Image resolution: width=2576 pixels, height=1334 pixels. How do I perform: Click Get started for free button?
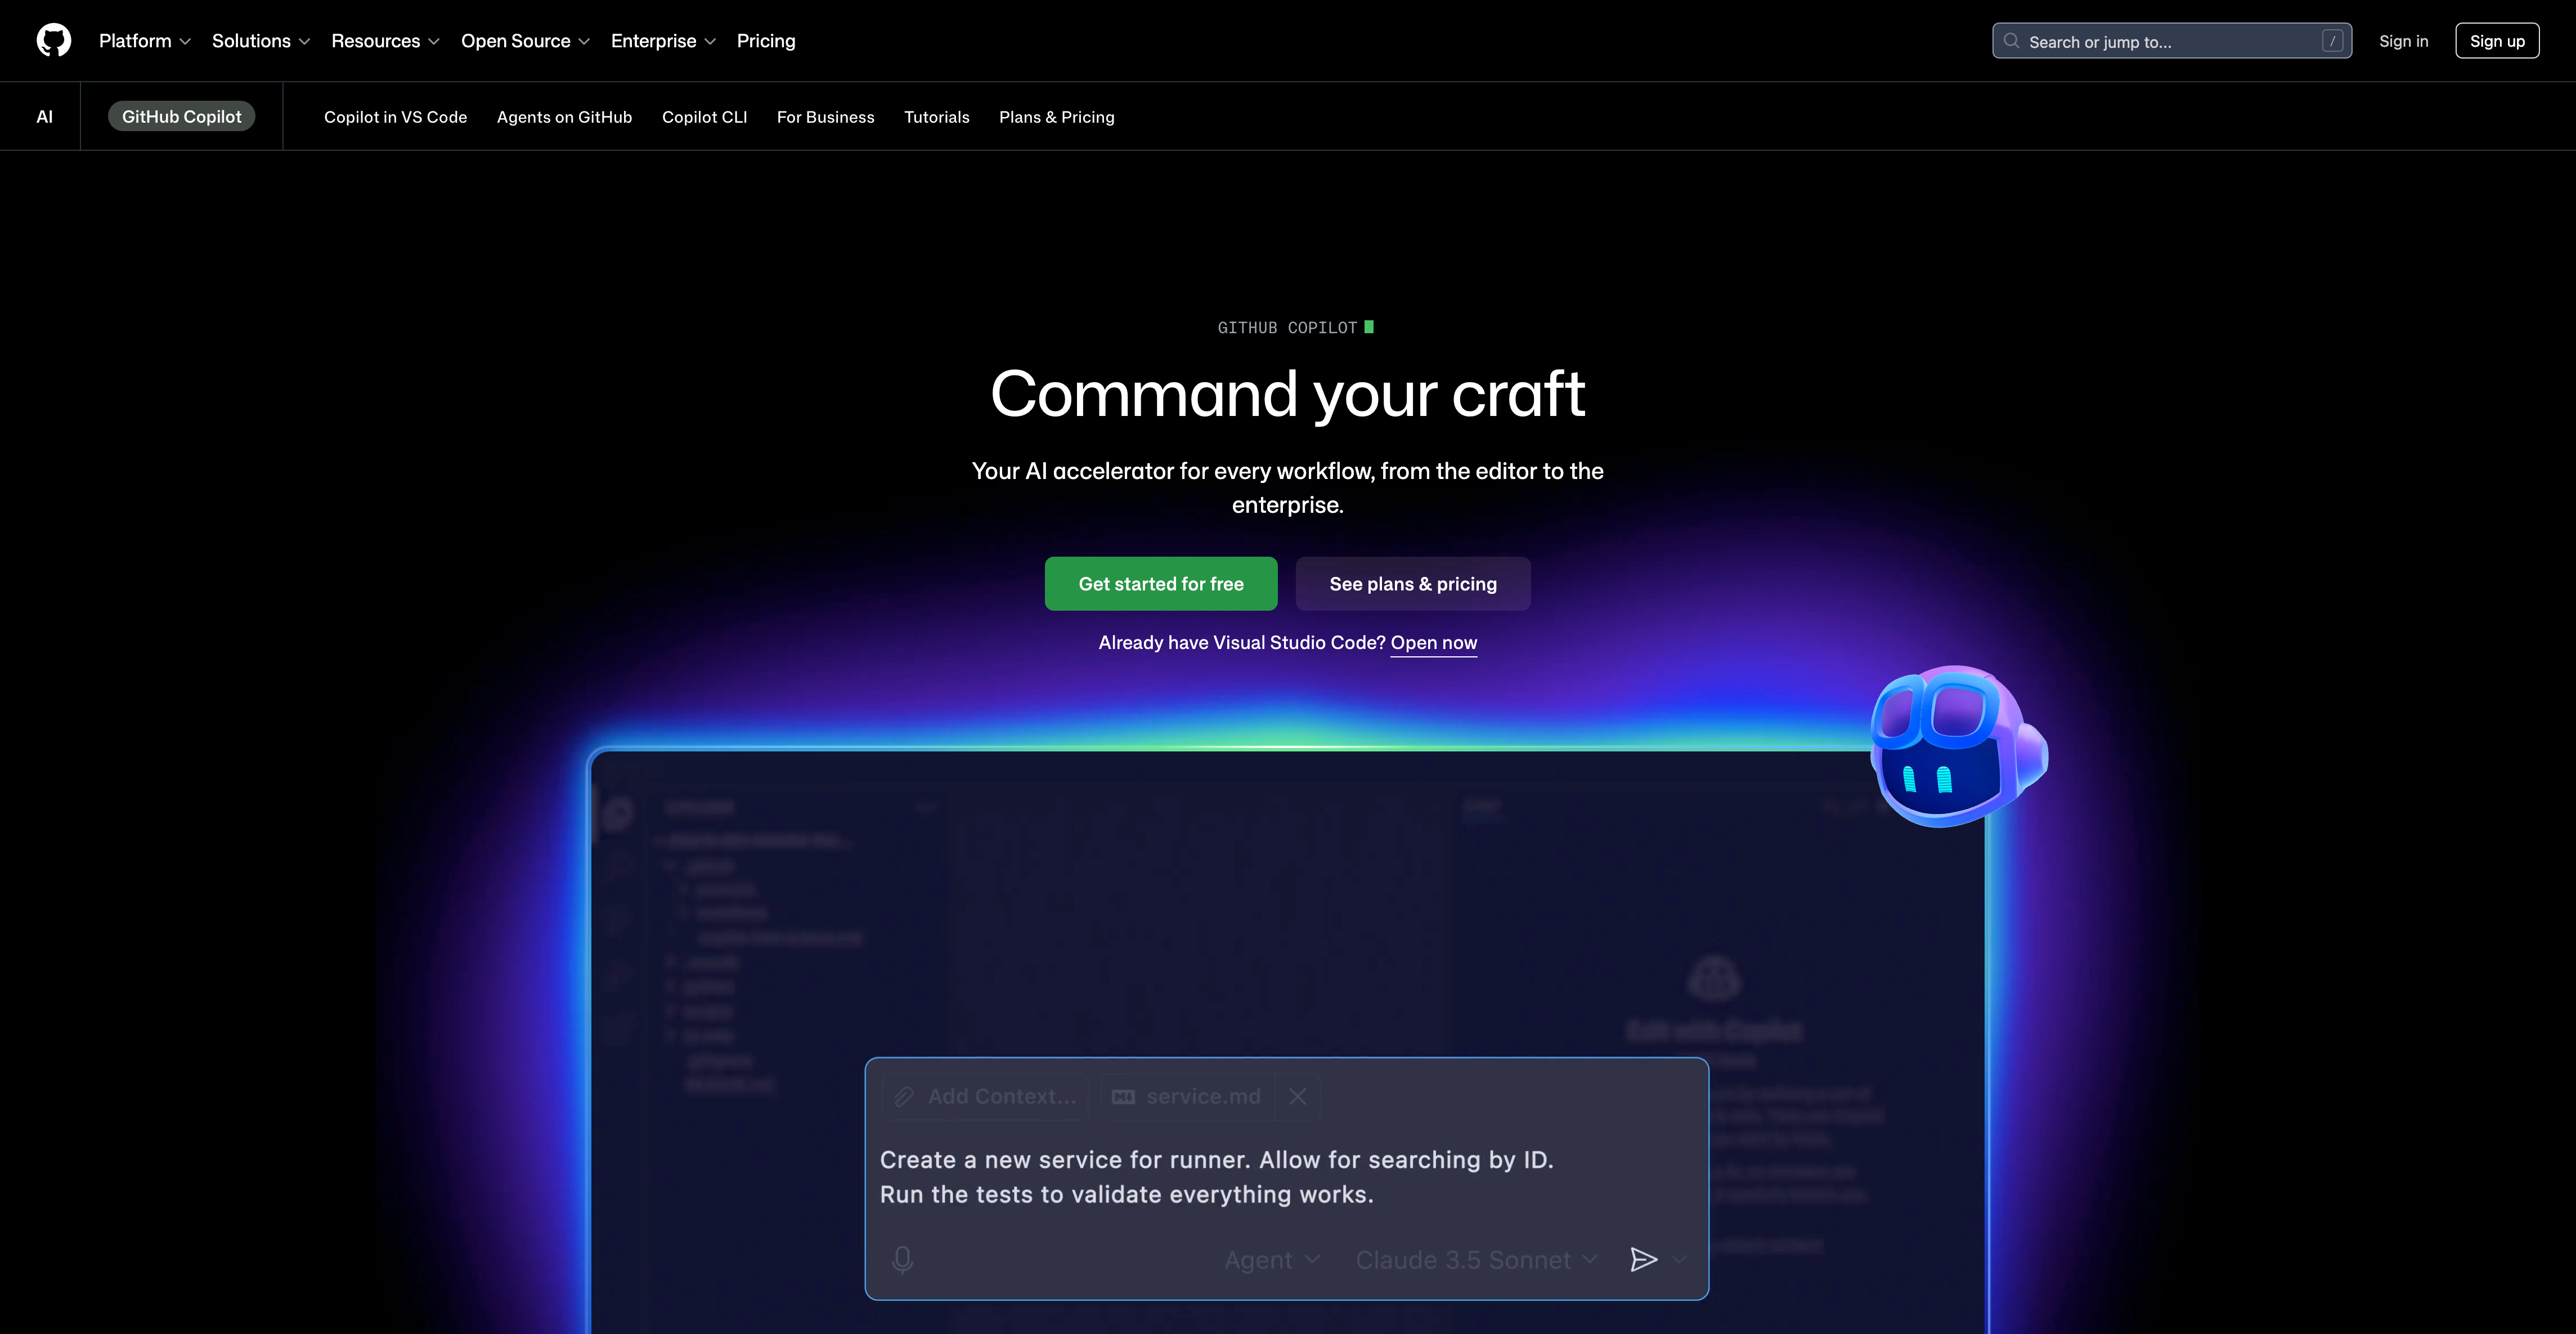click(x=1160, y=583)
